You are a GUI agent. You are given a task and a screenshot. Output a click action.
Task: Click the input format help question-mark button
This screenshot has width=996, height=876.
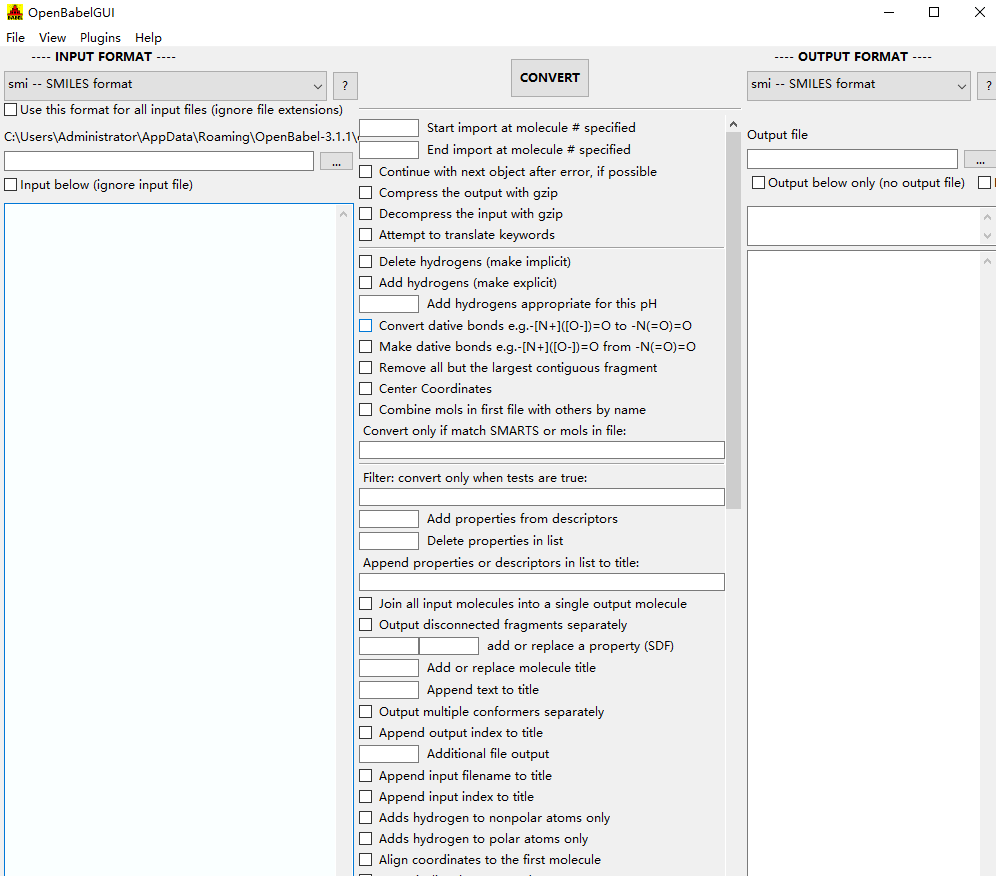click(x=344, y=86)
